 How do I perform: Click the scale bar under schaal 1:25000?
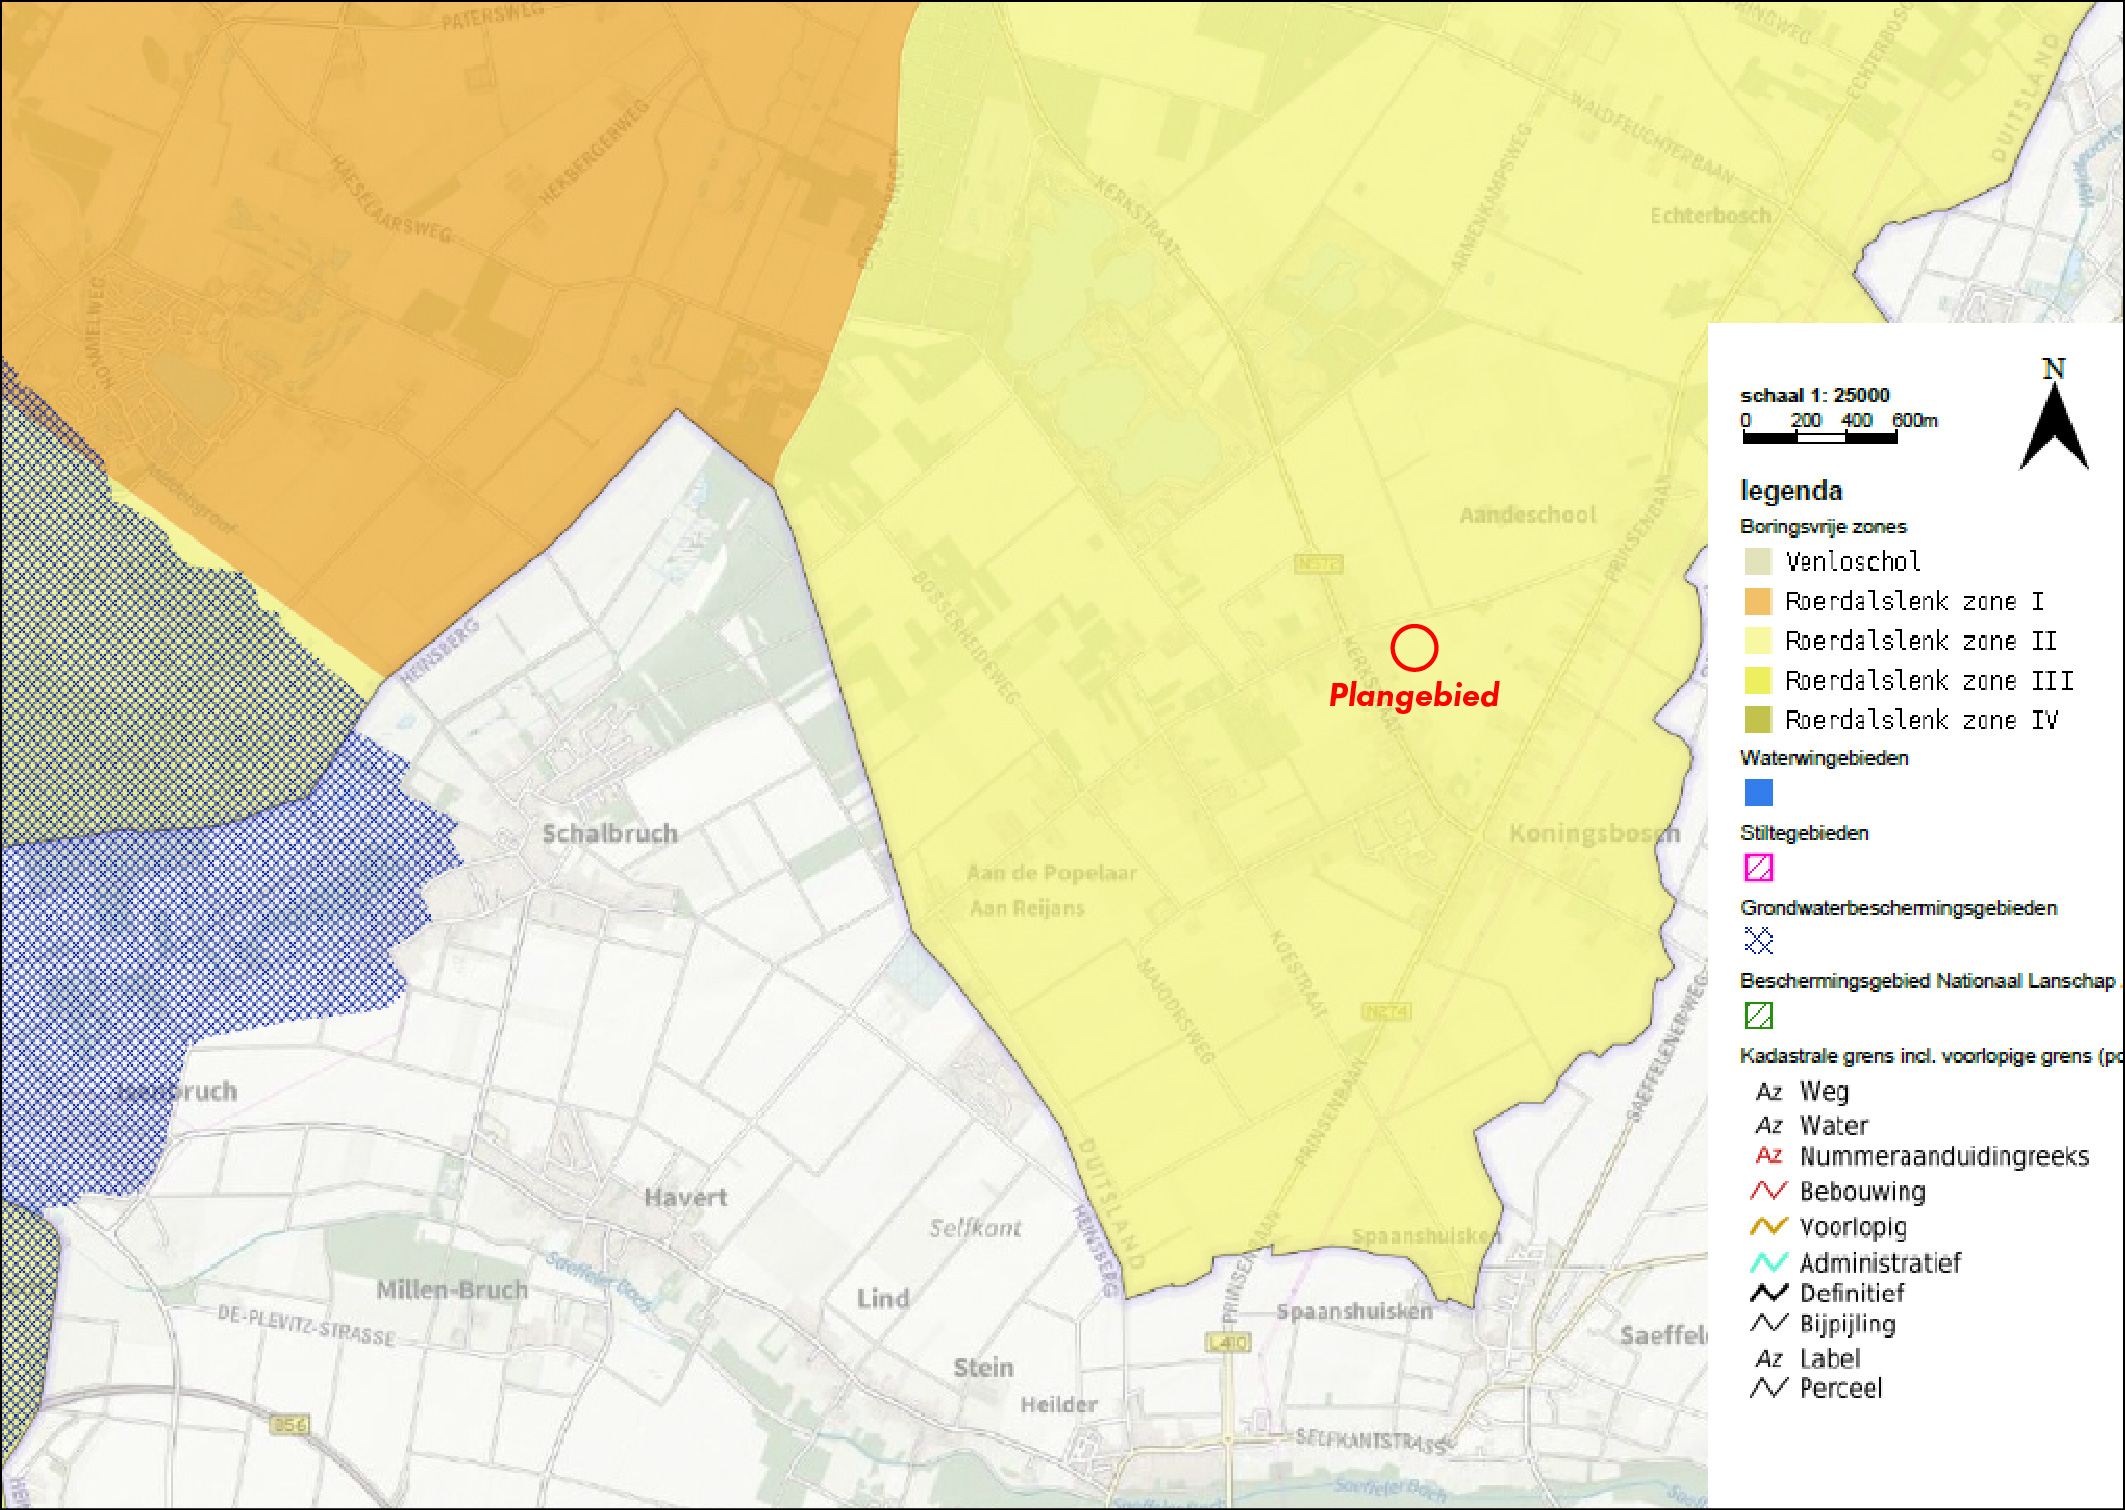1820,437
